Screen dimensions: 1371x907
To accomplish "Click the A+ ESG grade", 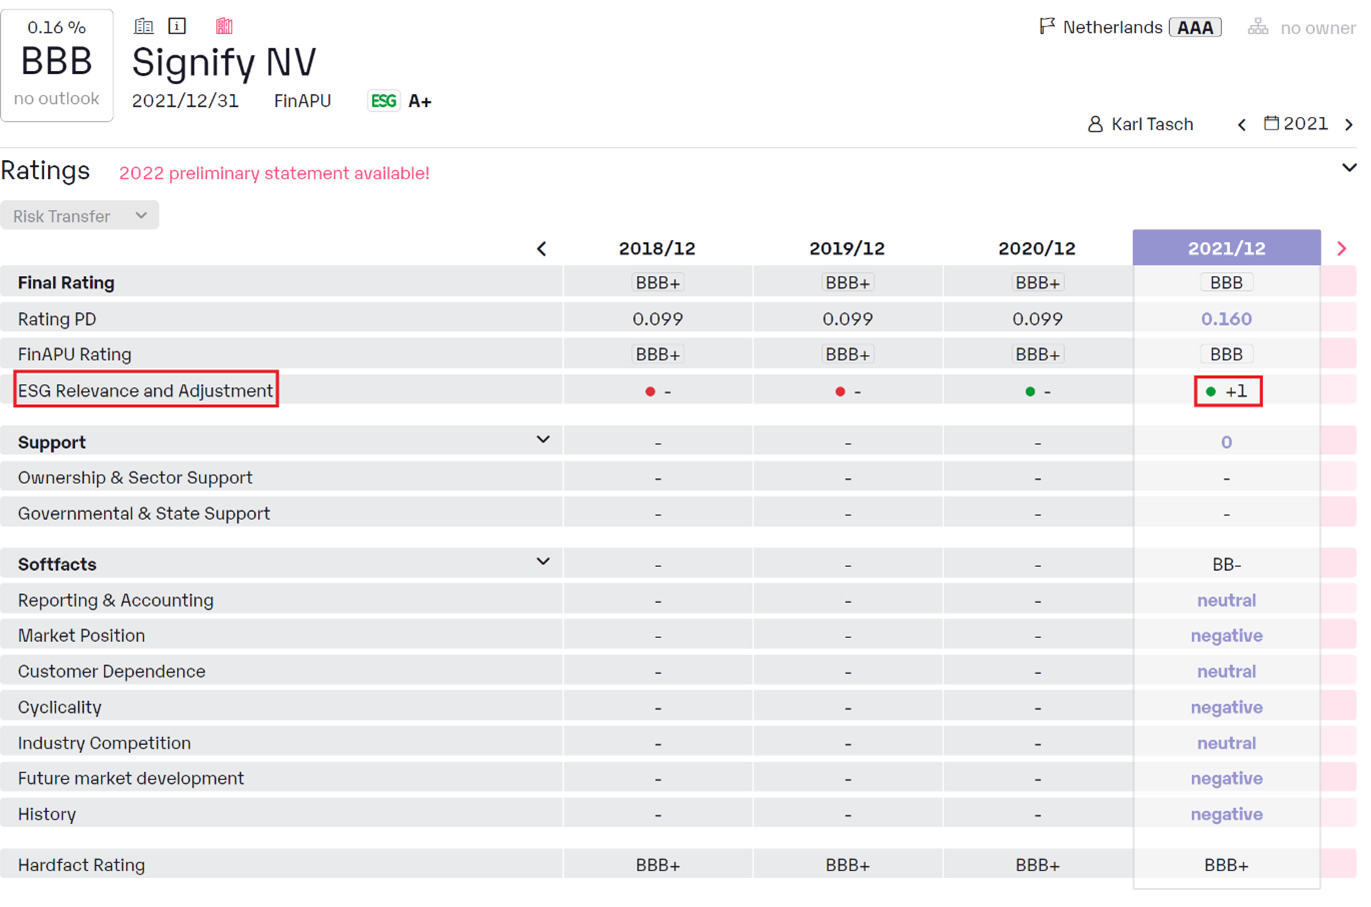I will coord(420,101).
